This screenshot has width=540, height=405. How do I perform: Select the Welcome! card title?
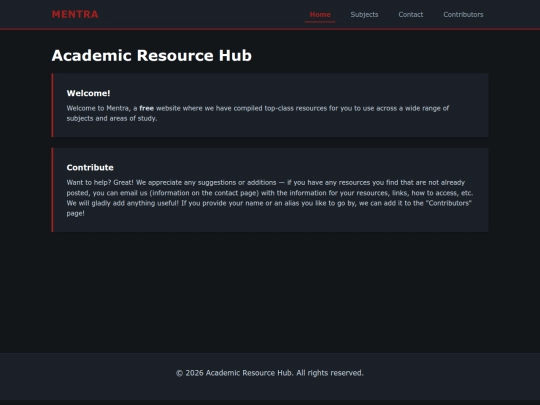(89, 93)
